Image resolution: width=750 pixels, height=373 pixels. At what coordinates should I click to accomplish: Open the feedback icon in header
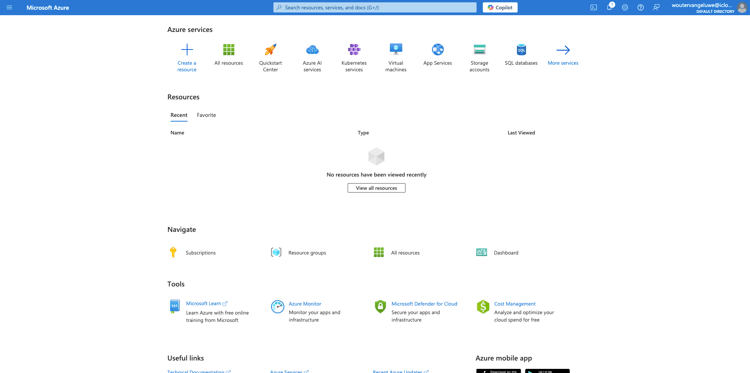click(656, 7)
